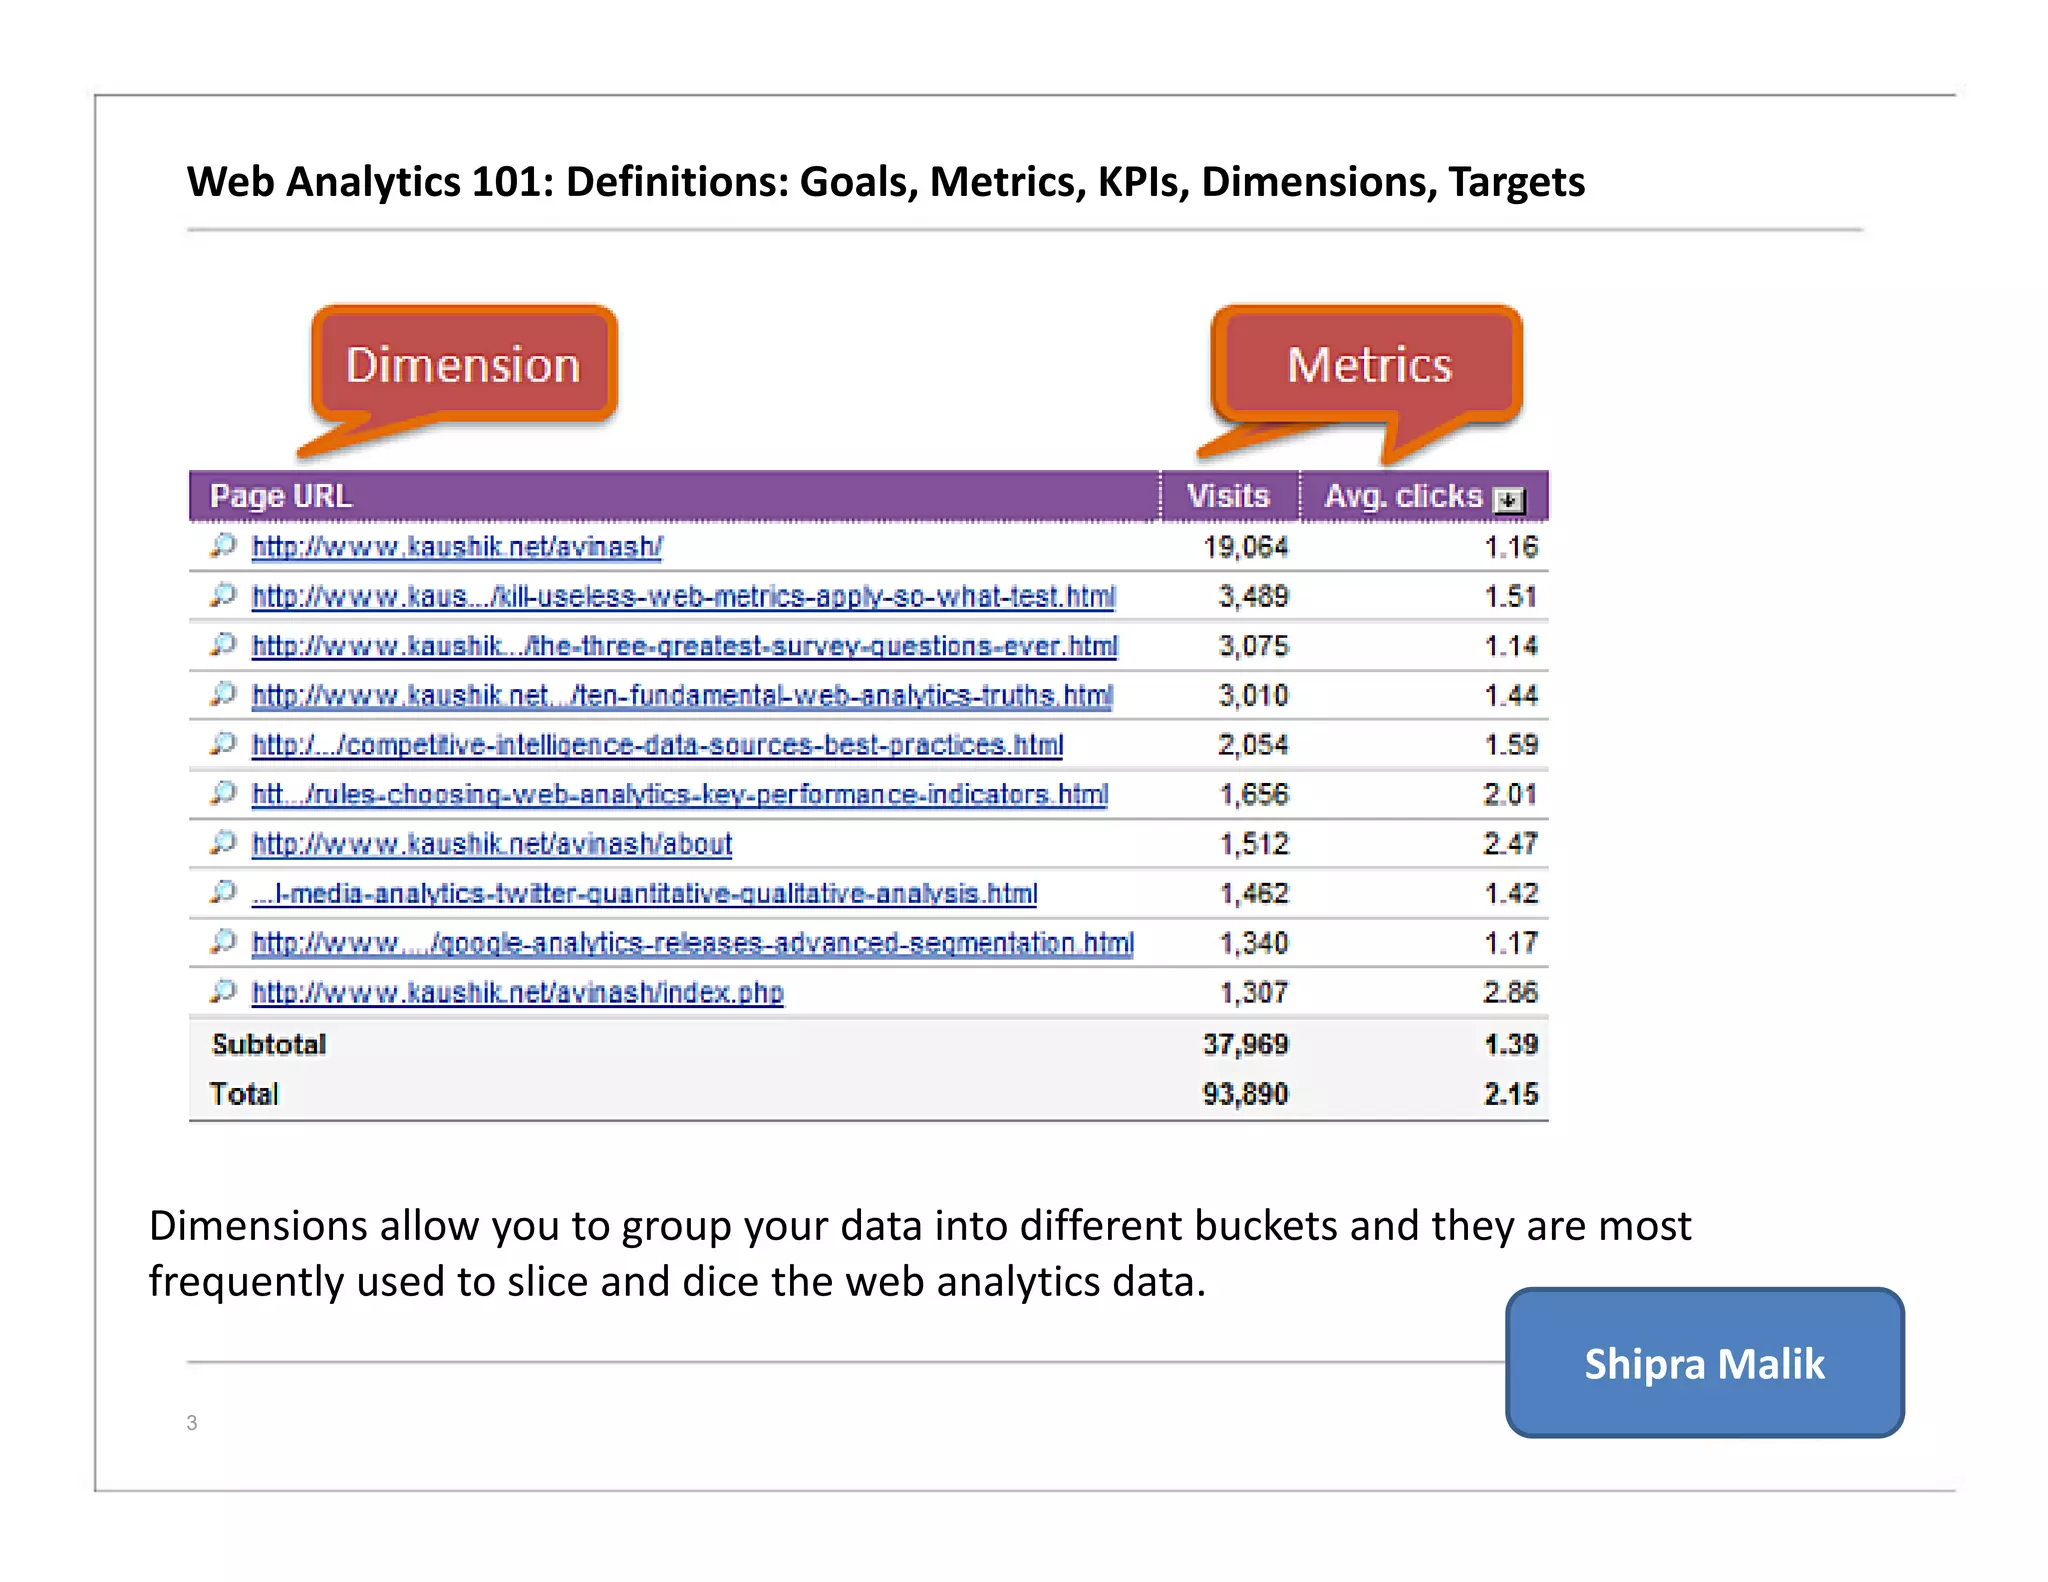Open link http://www.kaushik.net/avinash/
The image size is (2048, 1582).
point(457,547)
